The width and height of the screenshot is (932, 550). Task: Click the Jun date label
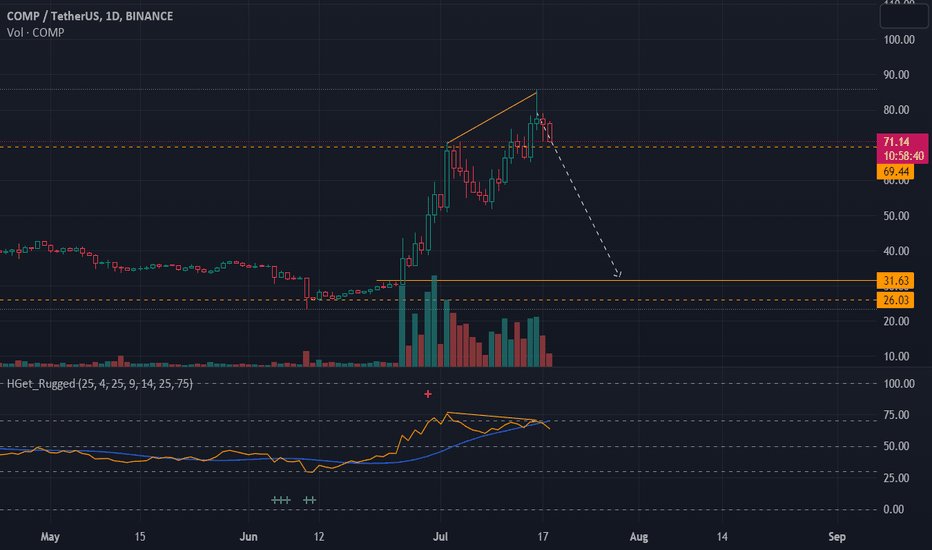(x=248, y=537)
